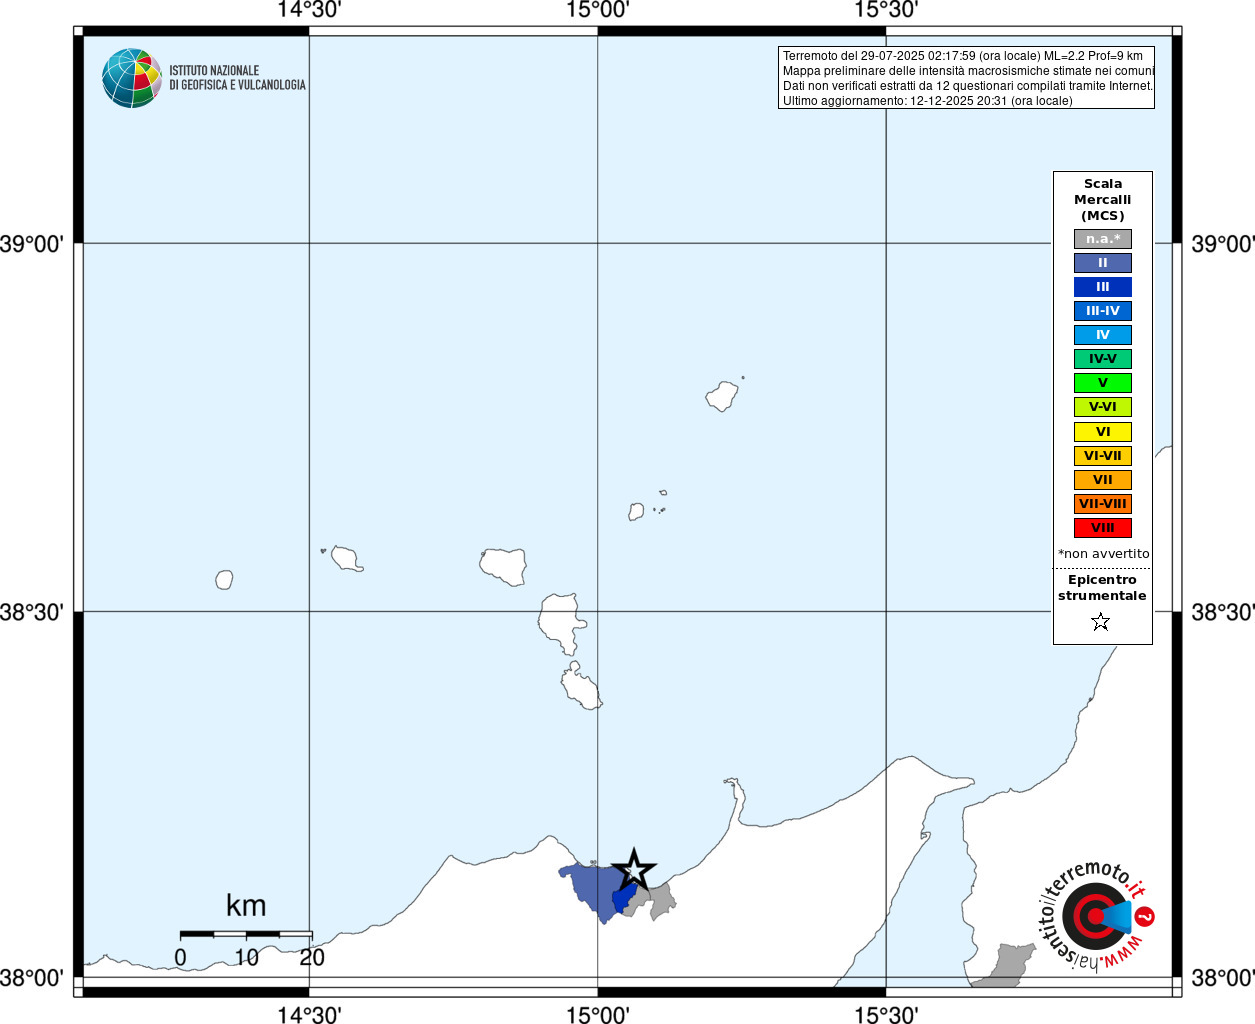Image resolution: width=1255 pixels, height=1024 pixels.
Task: Select the intensity VII orange swatch
Action: click(1103, 480)
